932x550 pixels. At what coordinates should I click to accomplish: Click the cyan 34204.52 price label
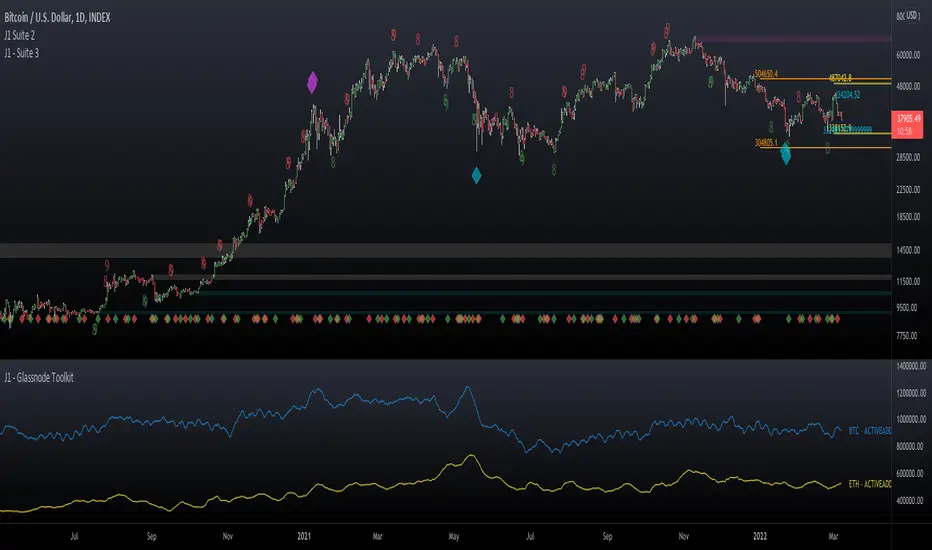pyautogui.click(x=848, y=96)
